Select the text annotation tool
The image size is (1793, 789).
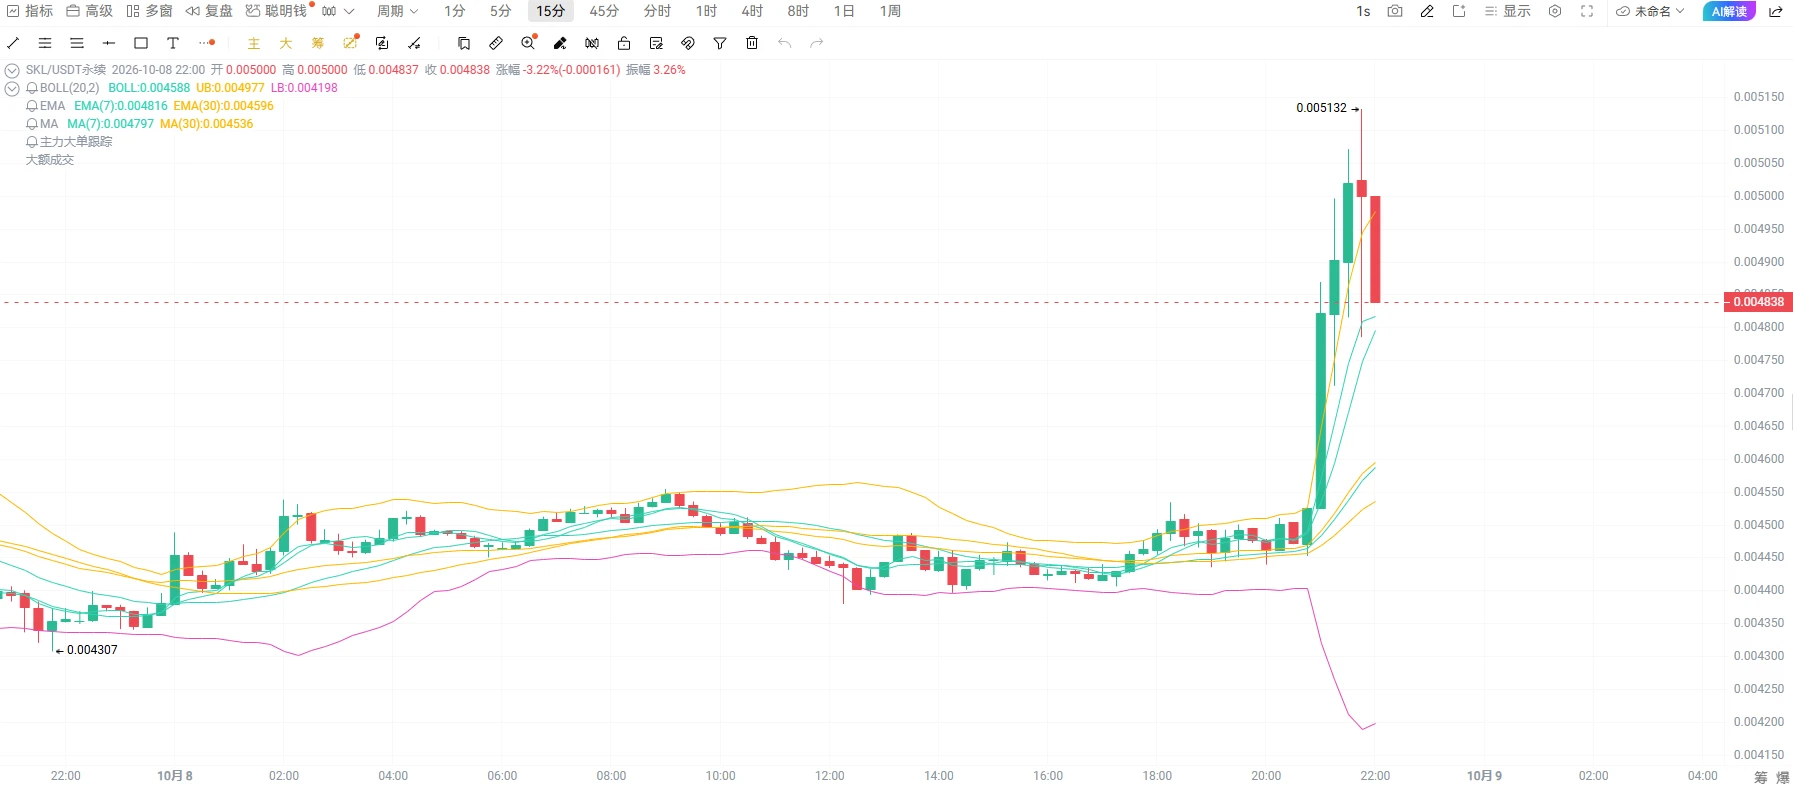(x=173, y=43)
